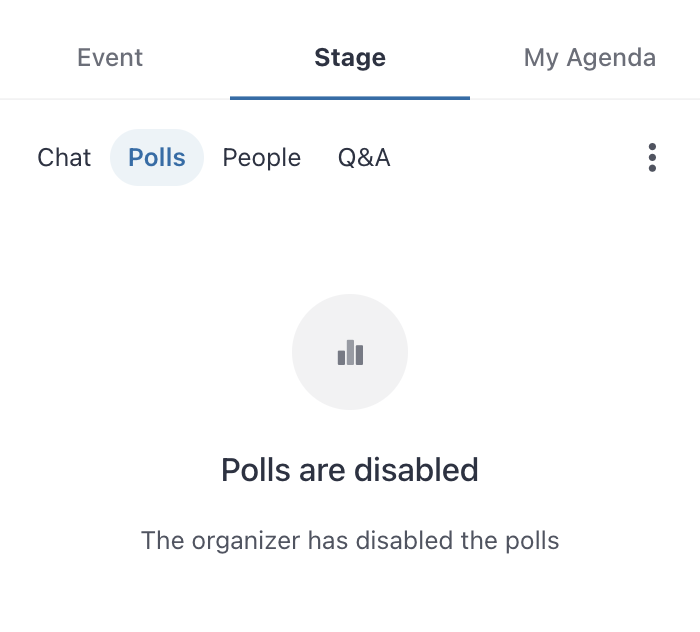Open the Q&A section

click(x=364, y=158)
